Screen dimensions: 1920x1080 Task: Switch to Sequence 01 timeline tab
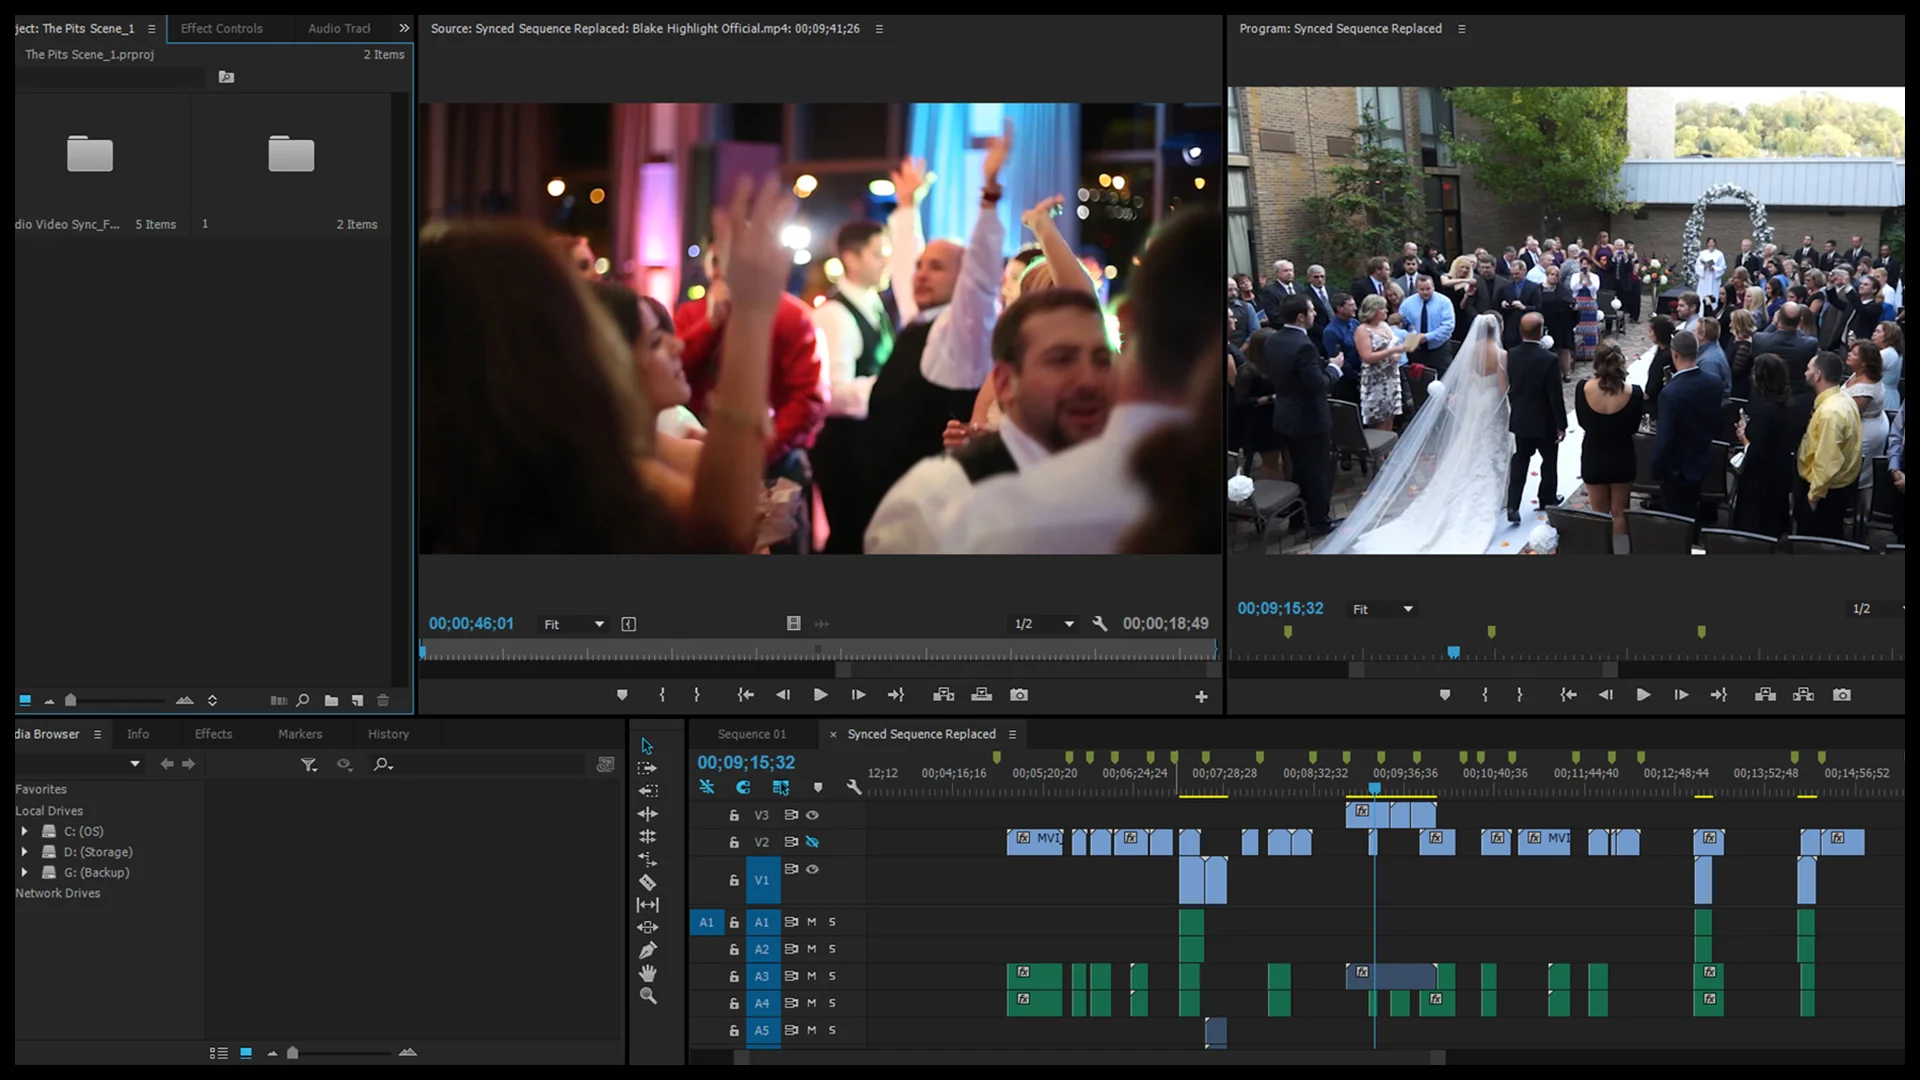point(752,734)
